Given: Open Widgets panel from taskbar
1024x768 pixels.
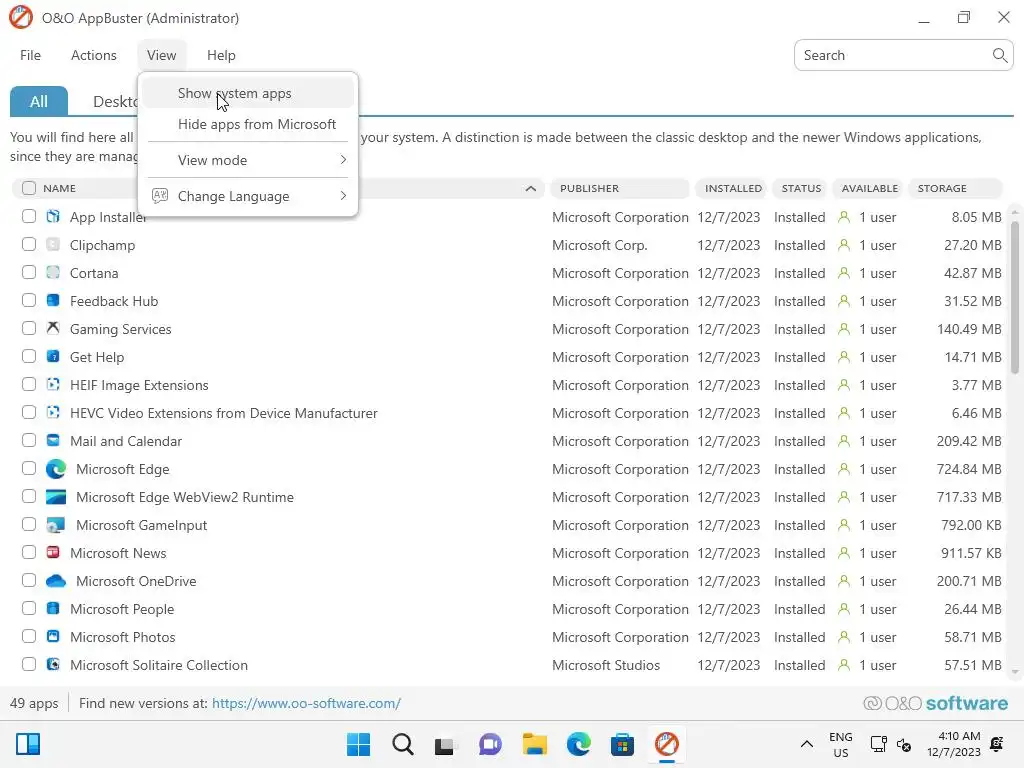Looking at the screenshot, I should tap(28, 744).
